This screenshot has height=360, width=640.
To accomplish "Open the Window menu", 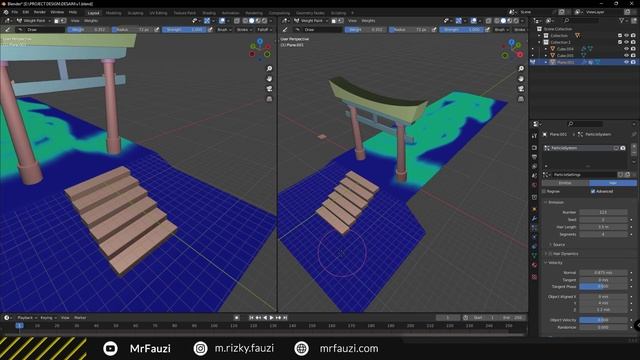I will click(x=57, y=12).
